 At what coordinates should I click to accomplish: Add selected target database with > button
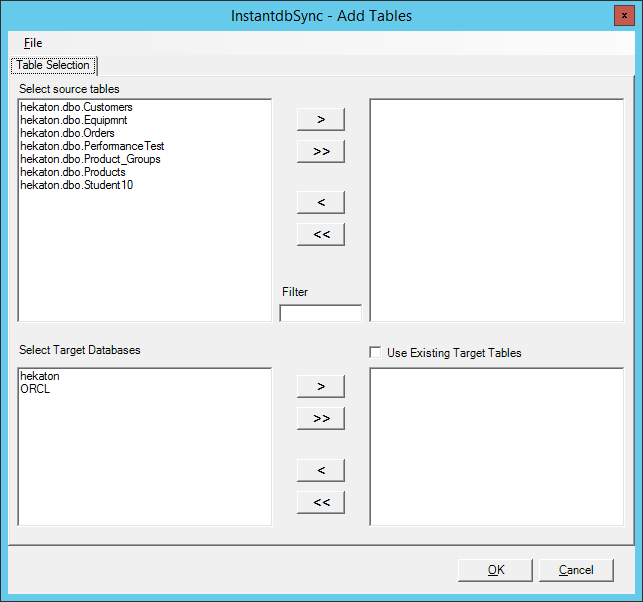(x=321, y=386)
